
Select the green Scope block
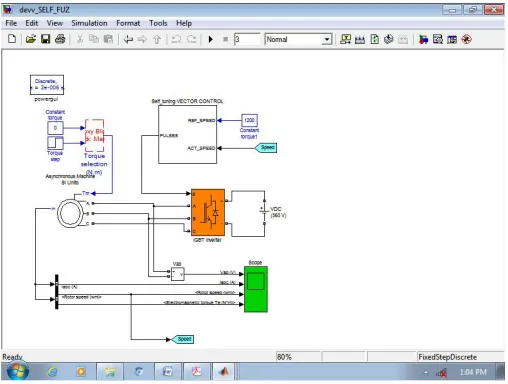coord(256,289)
